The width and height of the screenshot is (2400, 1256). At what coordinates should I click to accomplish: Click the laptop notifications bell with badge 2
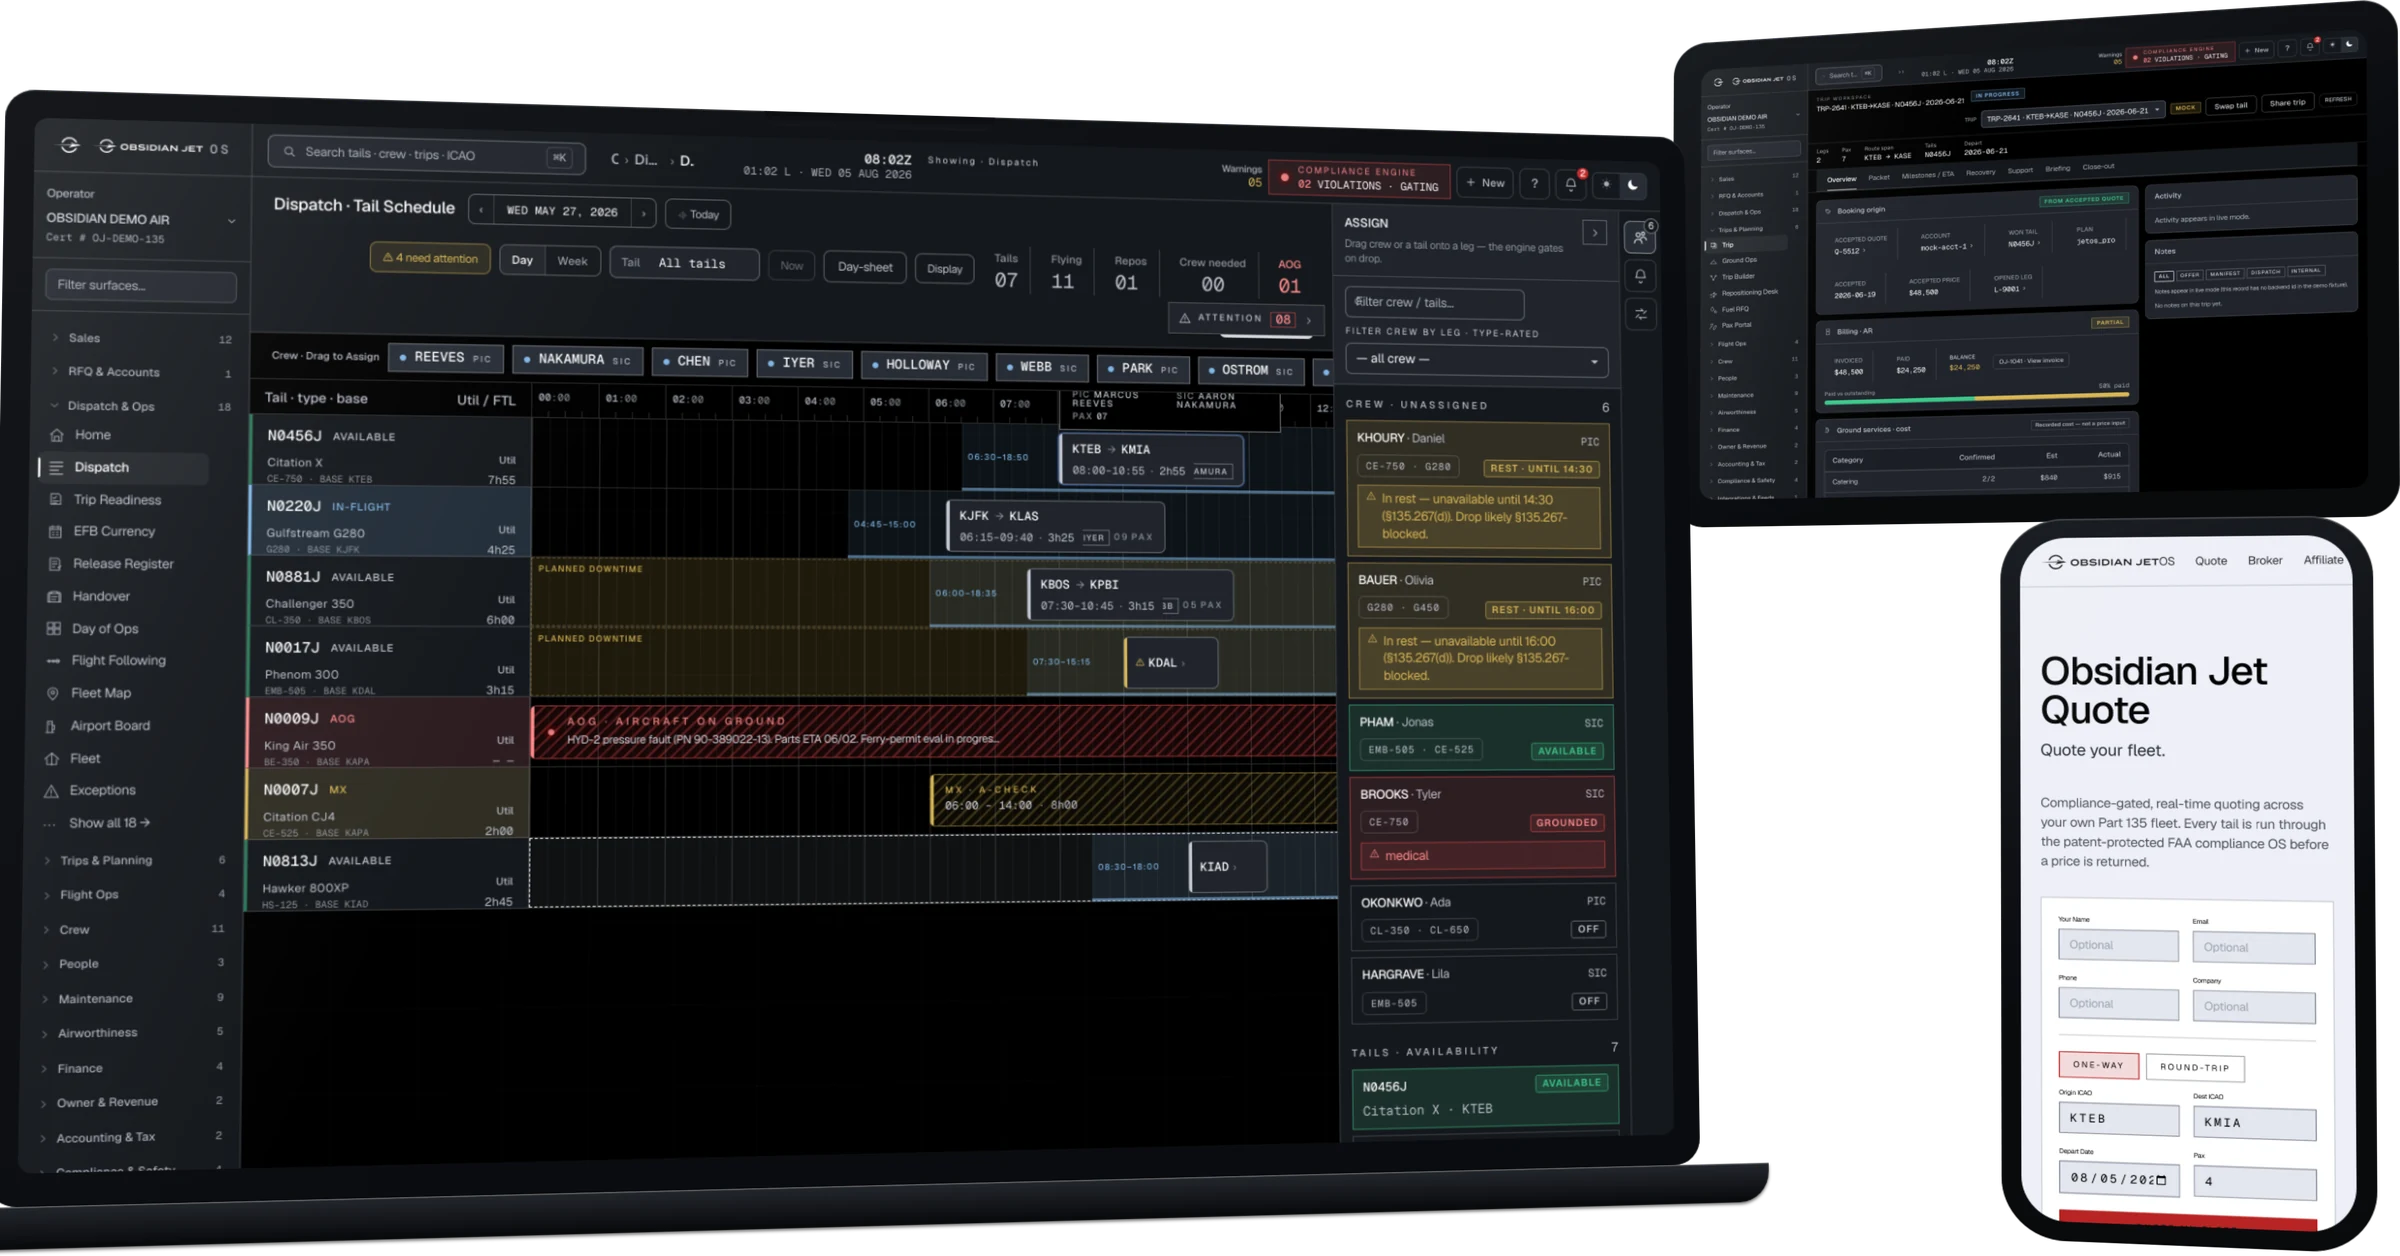tap(1571, 184)
